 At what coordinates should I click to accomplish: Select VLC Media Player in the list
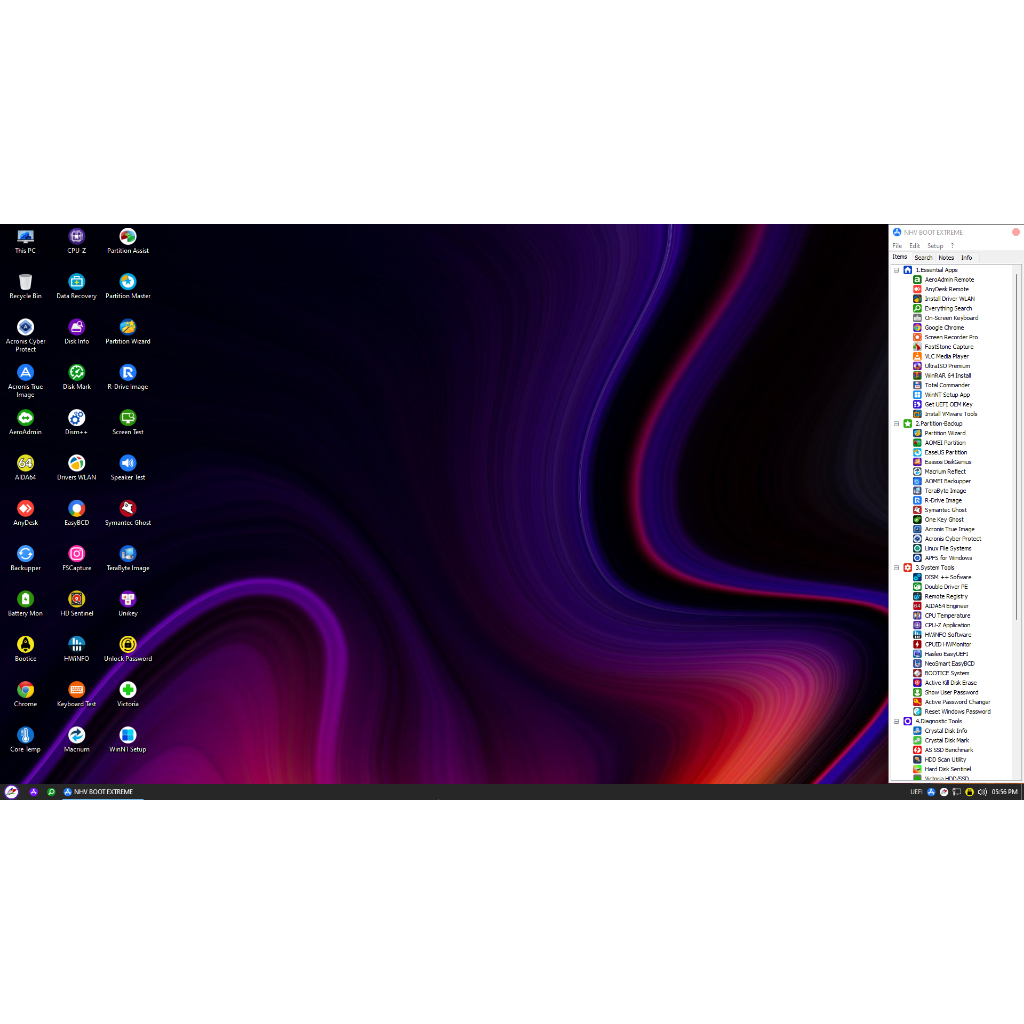tap(946, 356)
